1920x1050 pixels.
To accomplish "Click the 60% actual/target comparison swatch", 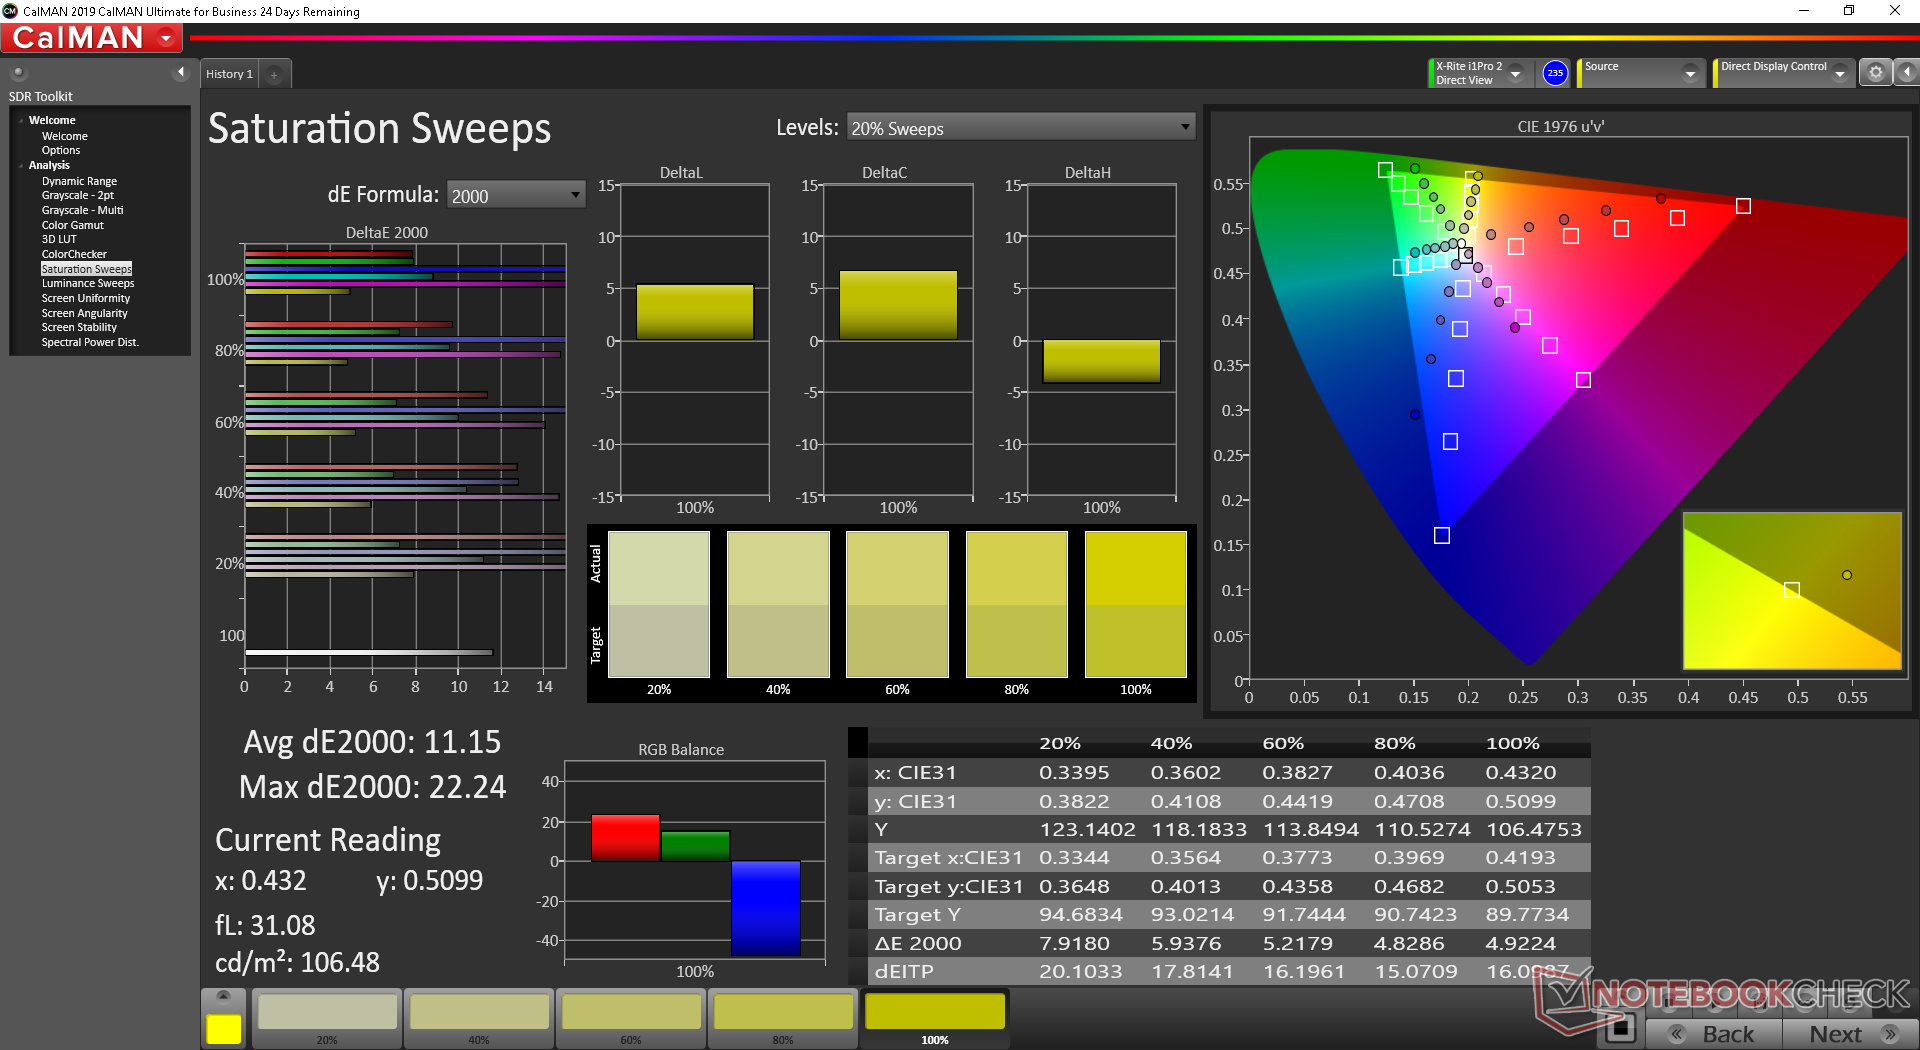I will point(897,604).
